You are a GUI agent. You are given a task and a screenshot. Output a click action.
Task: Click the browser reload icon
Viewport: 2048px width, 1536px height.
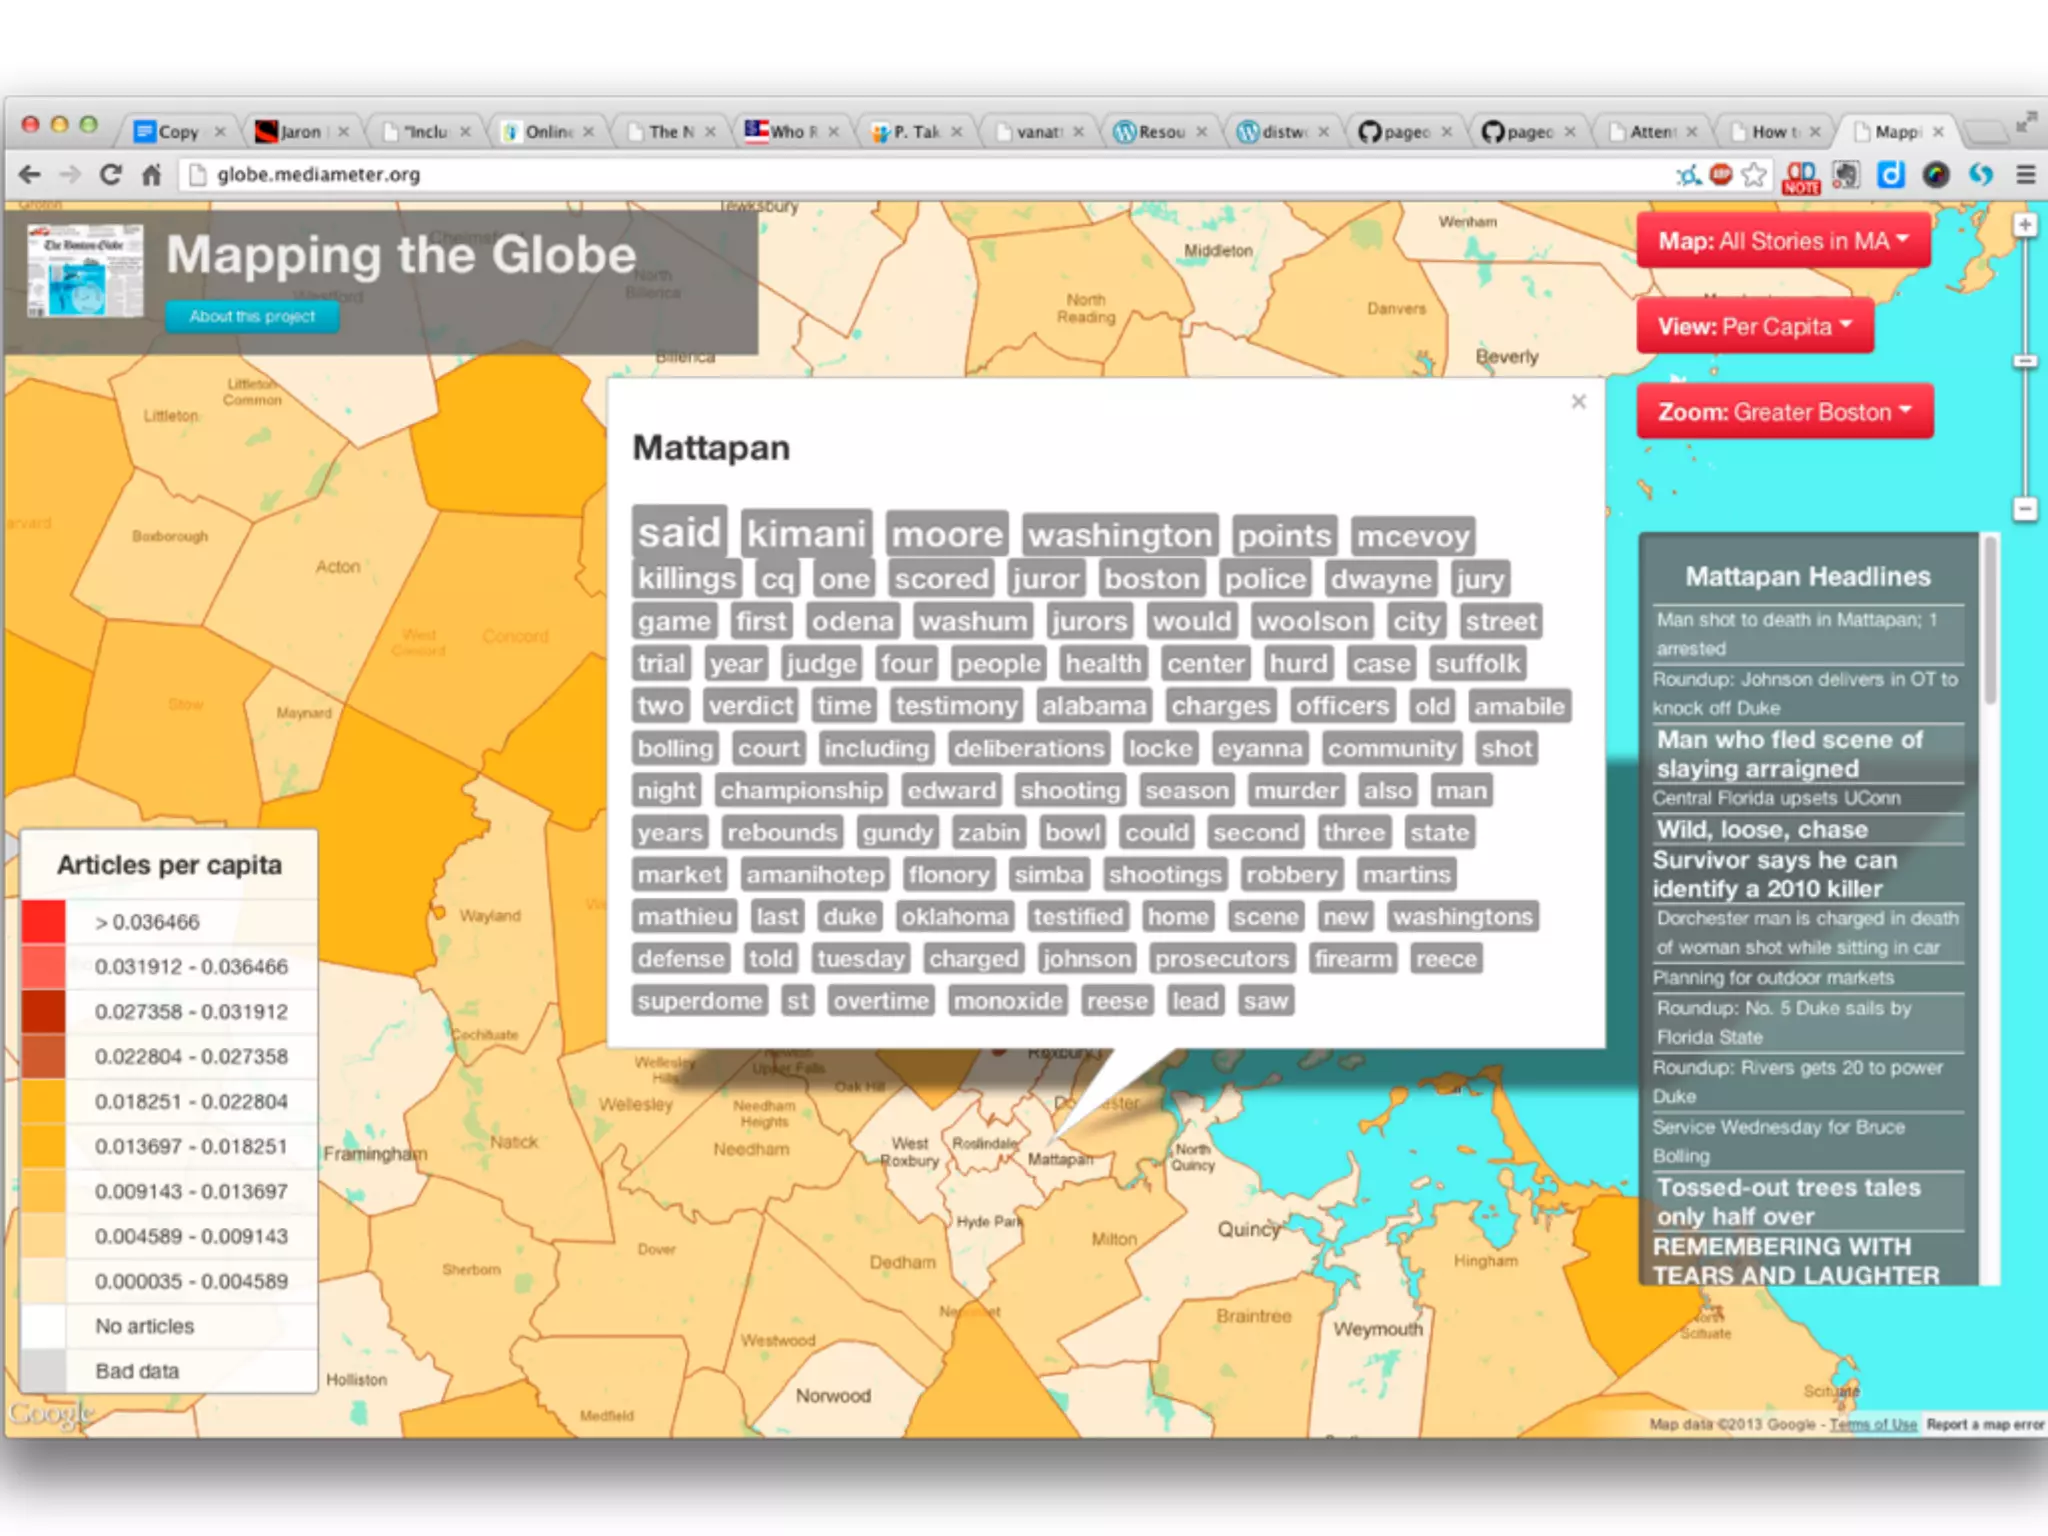pyautogui.click(x=110, y=175)
